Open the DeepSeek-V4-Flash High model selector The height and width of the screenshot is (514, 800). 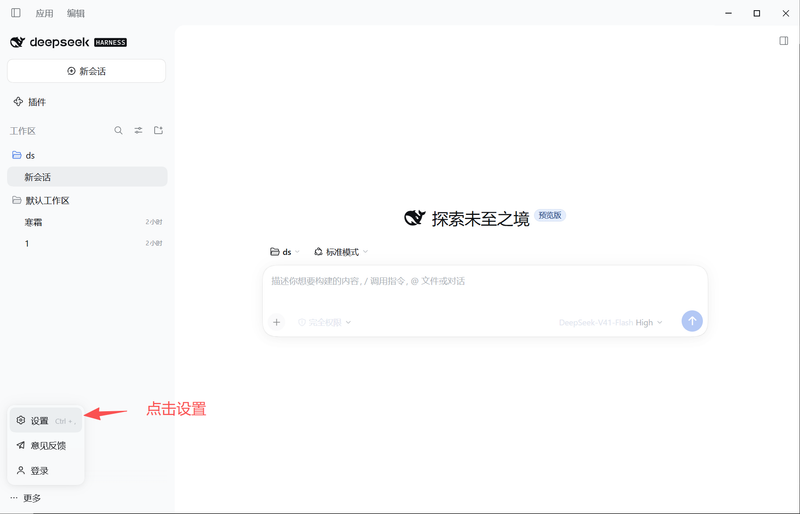tap(611, 323)
